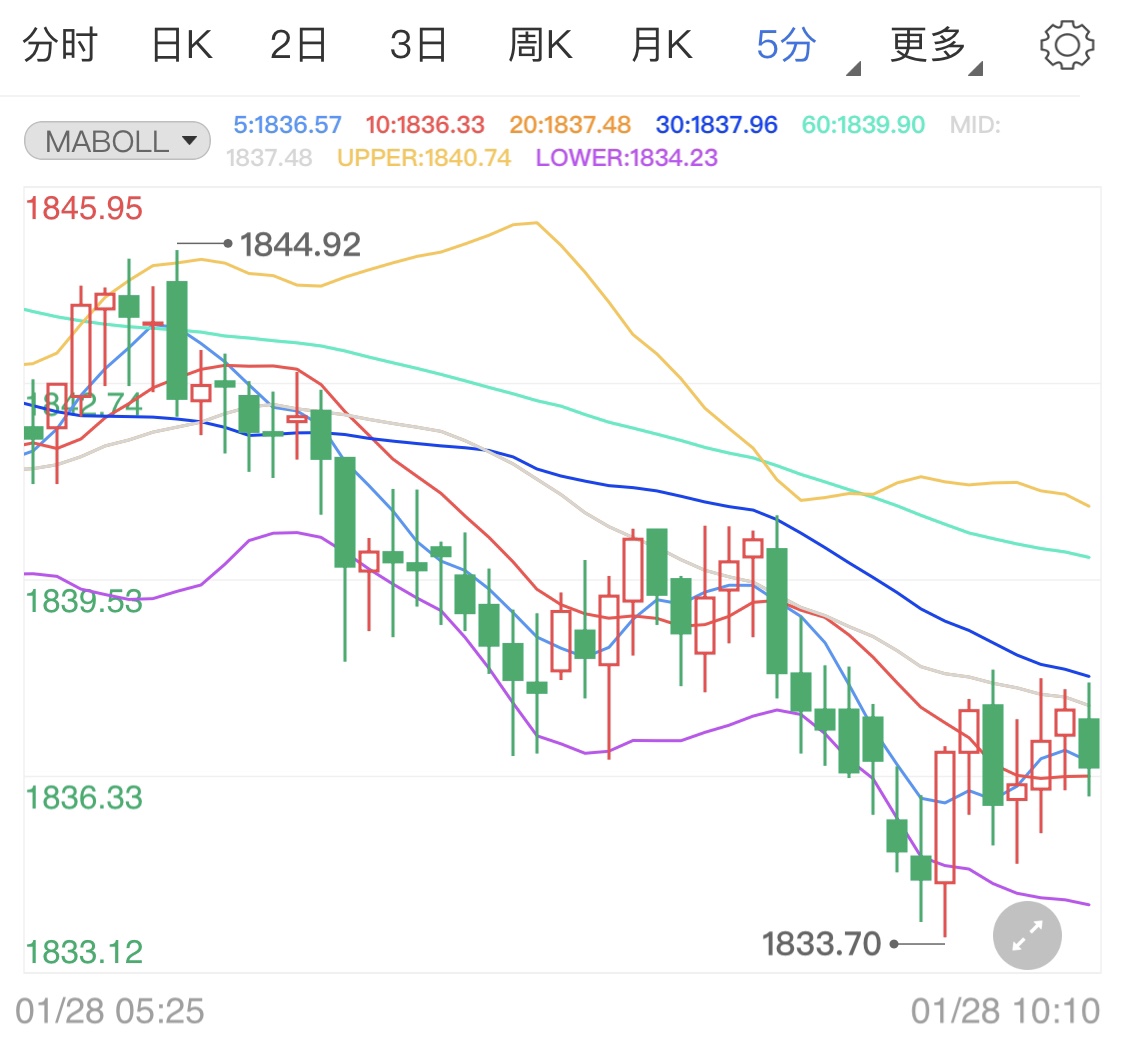
Task: Open the chart settings gear icon
Action: 1067,45
